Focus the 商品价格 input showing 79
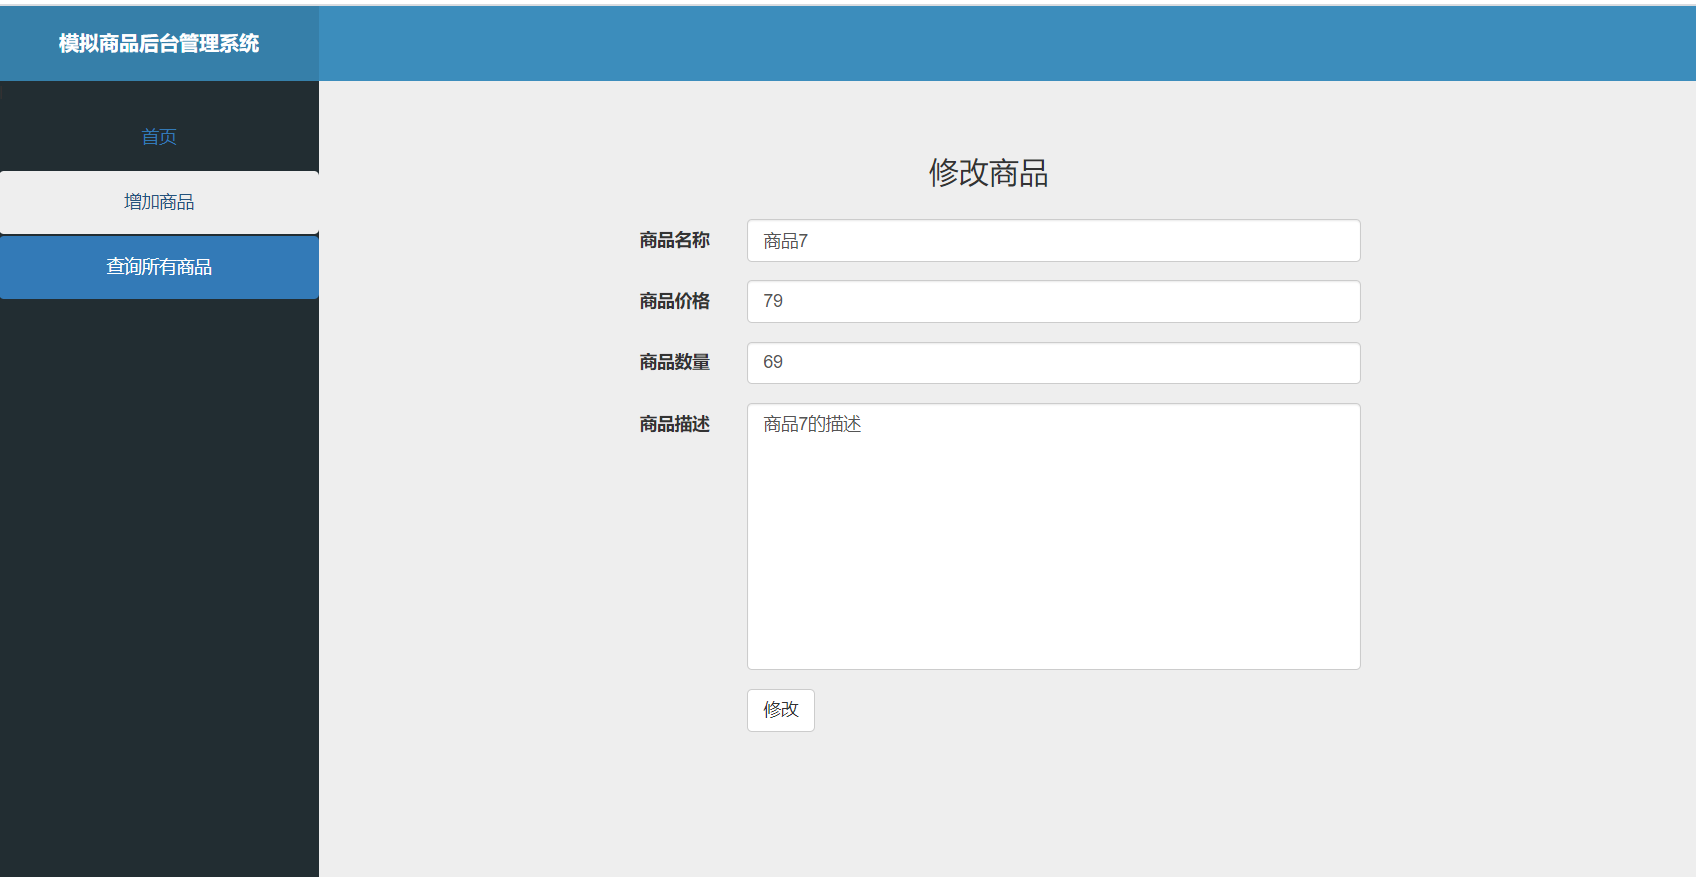 tap(1053, 301)
